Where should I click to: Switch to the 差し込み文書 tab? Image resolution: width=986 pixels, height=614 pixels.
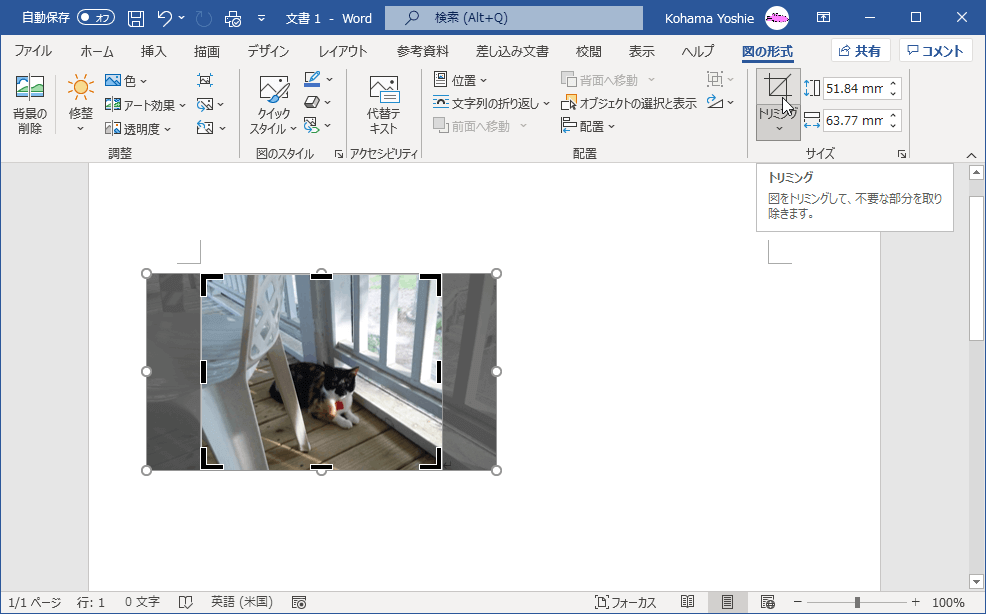tap(512, 51)
